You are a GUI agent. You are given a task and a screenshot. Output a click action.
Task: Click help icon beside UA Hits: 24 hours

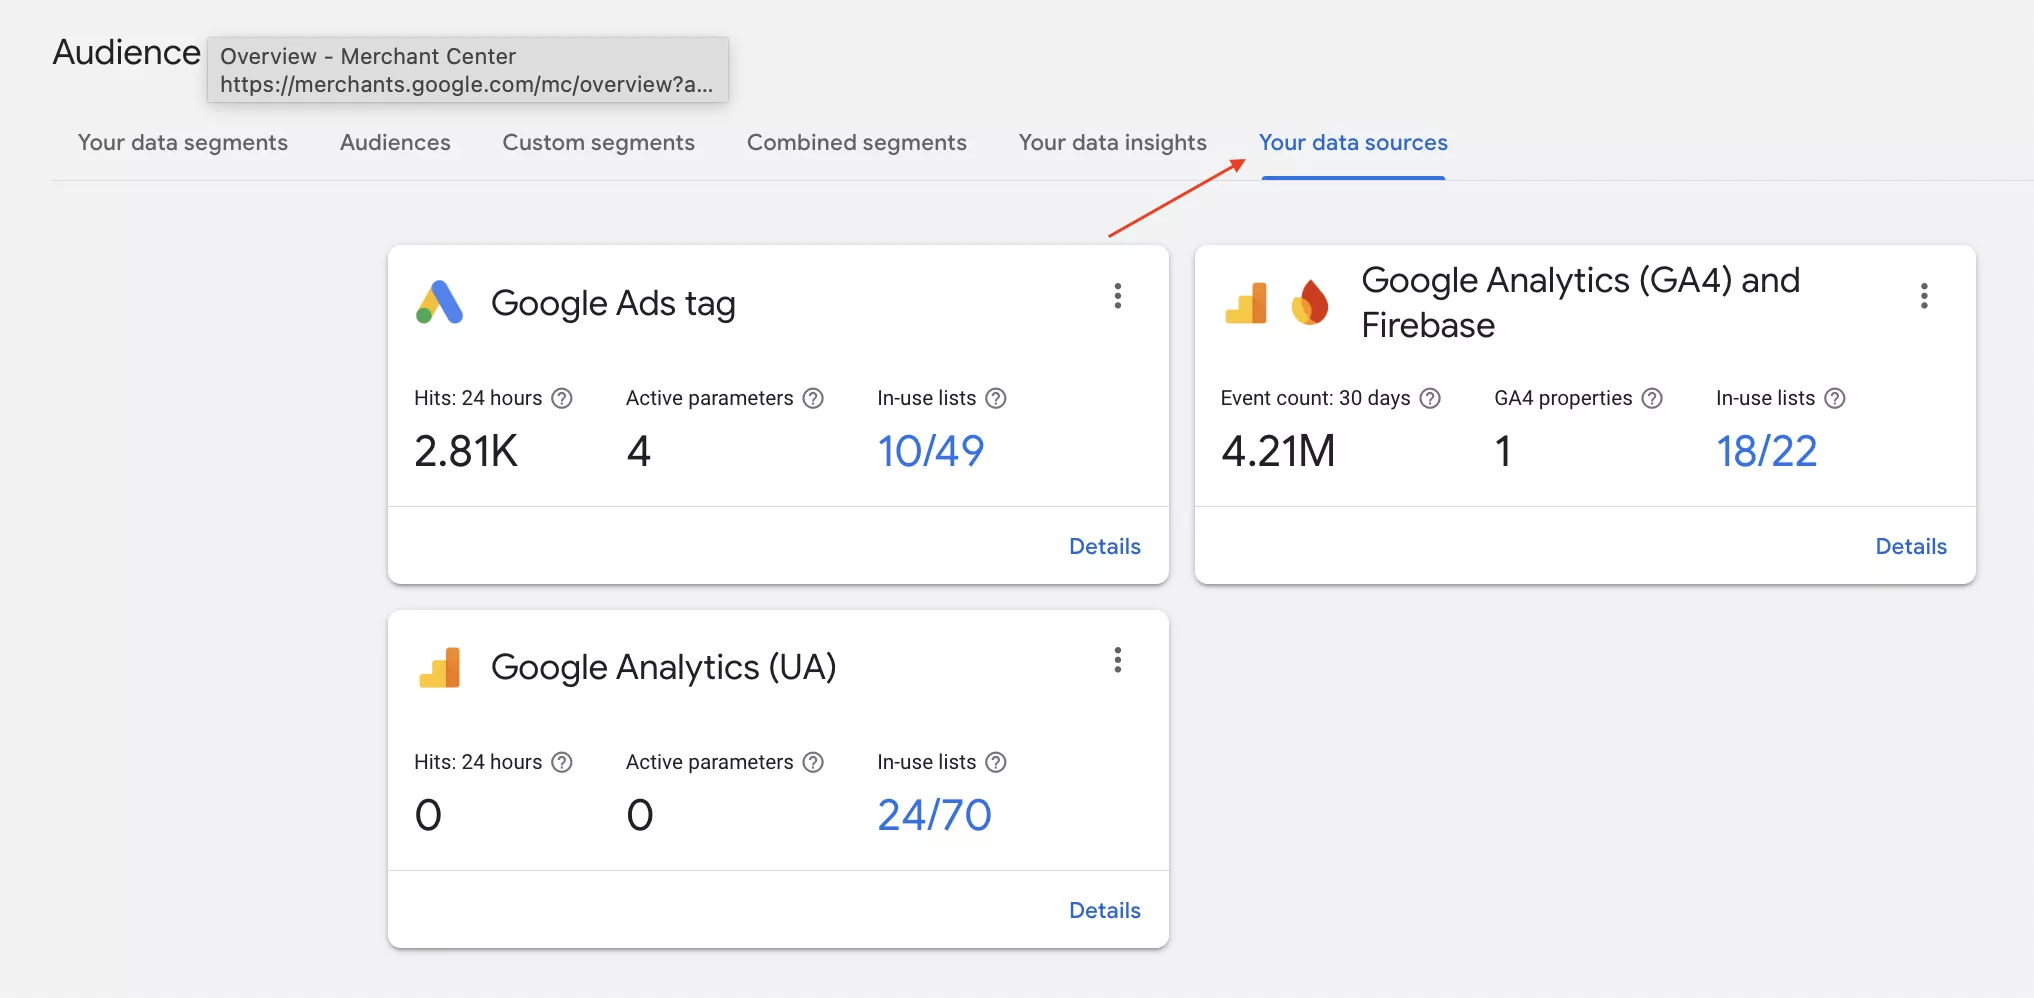pyautogui.click(x=563, y=762)
